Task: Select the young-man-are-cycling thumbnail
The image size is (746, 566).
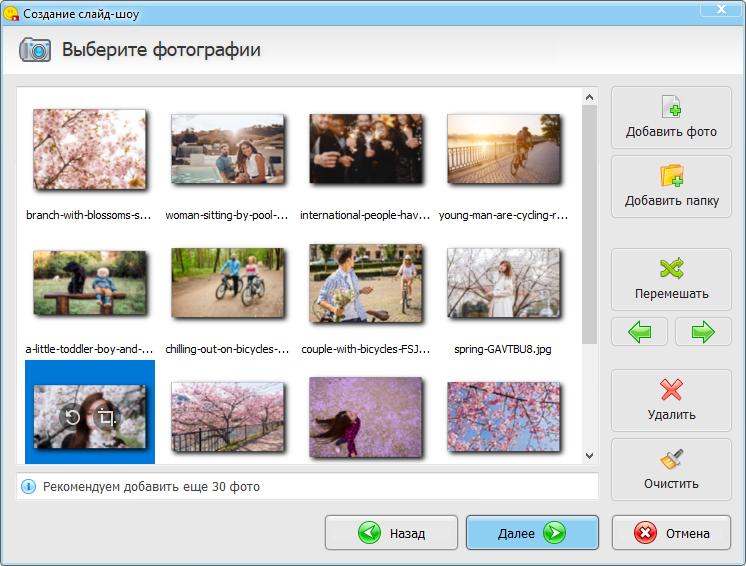Action: 504,149
